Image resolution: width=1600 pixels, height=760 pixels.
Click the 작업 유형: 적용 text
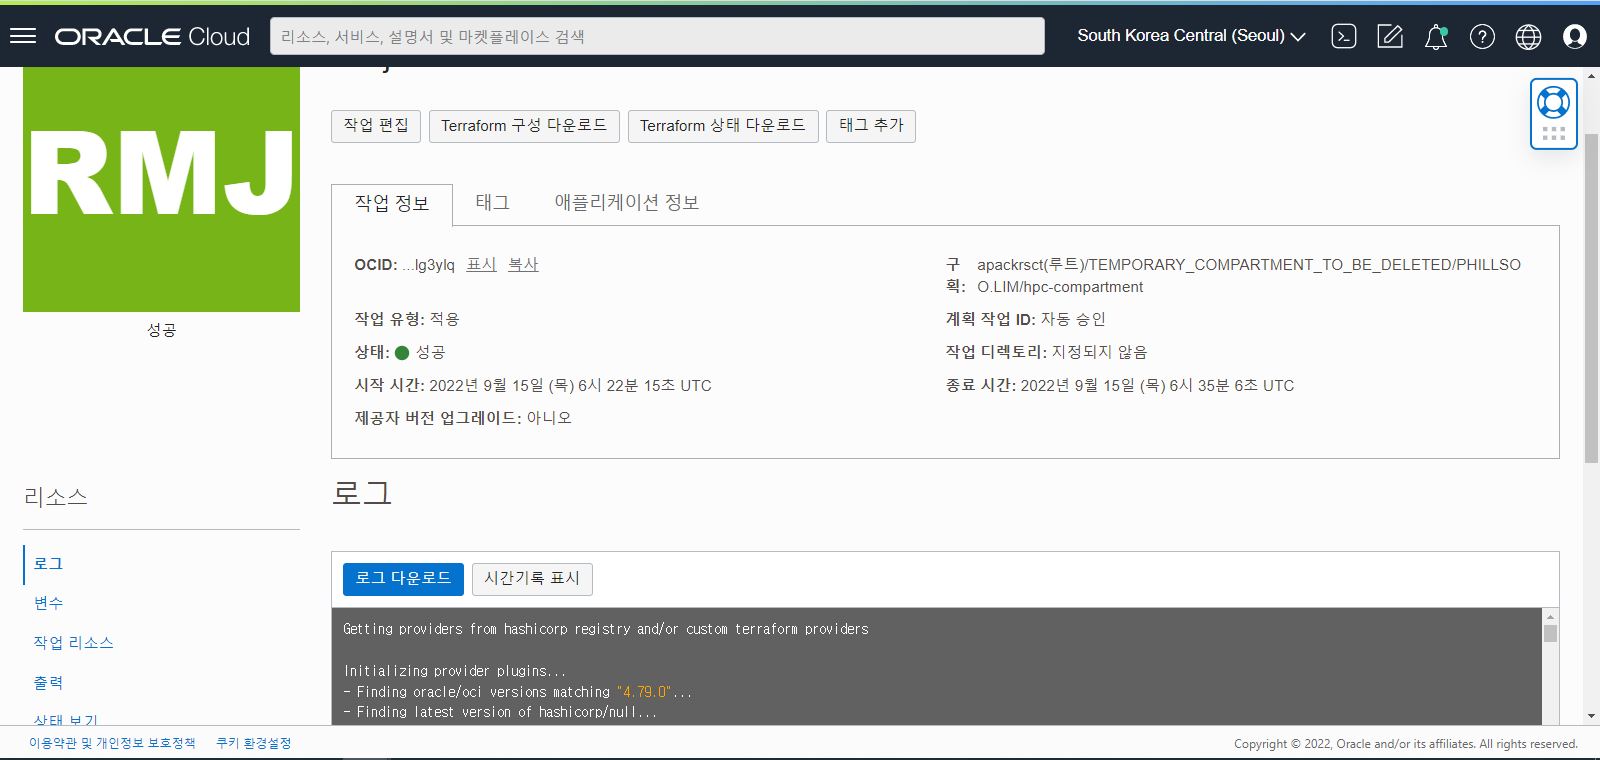tap(407, 319)
